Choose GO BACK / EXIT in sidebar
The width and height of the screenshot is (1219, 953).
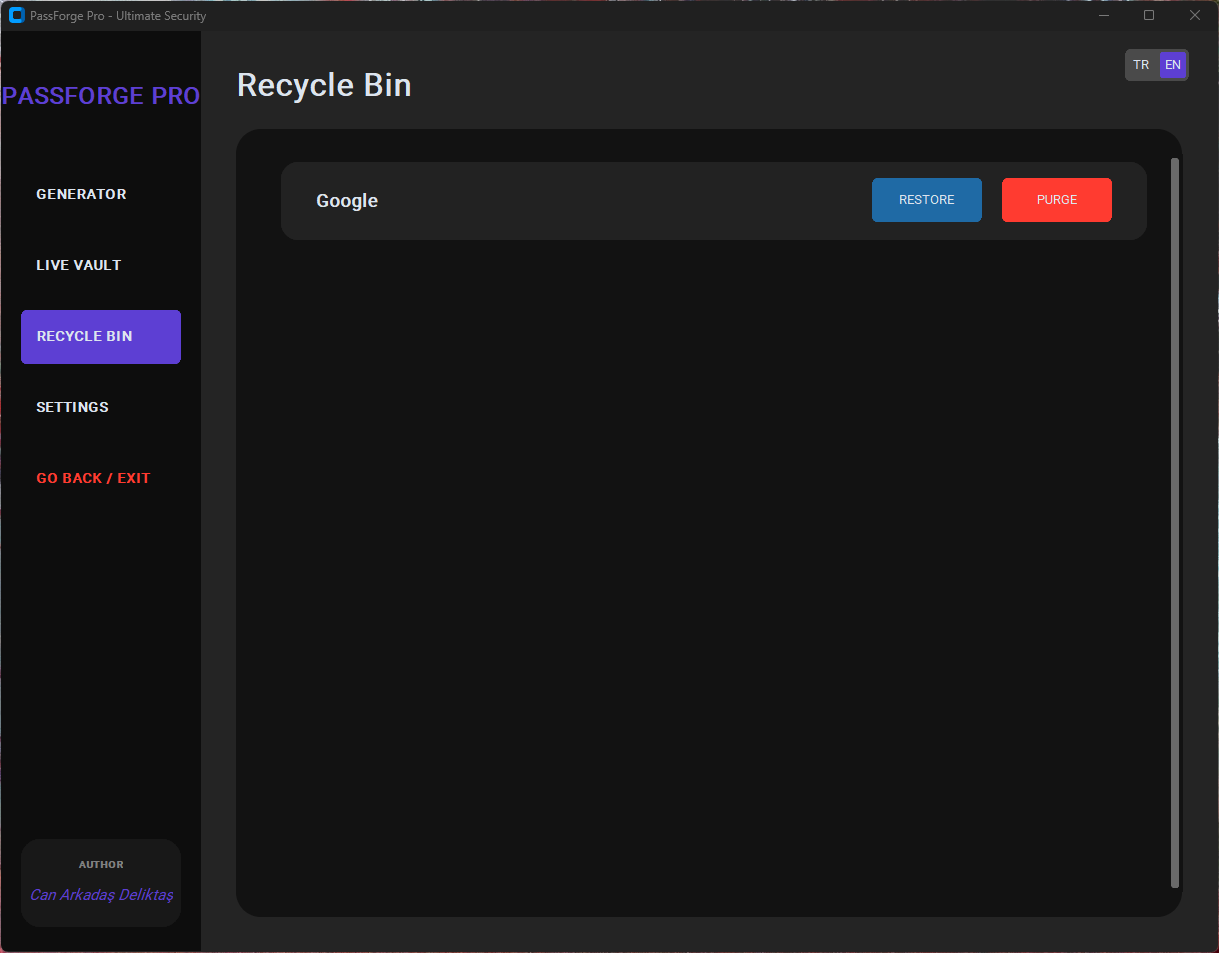tap(93, 478)
